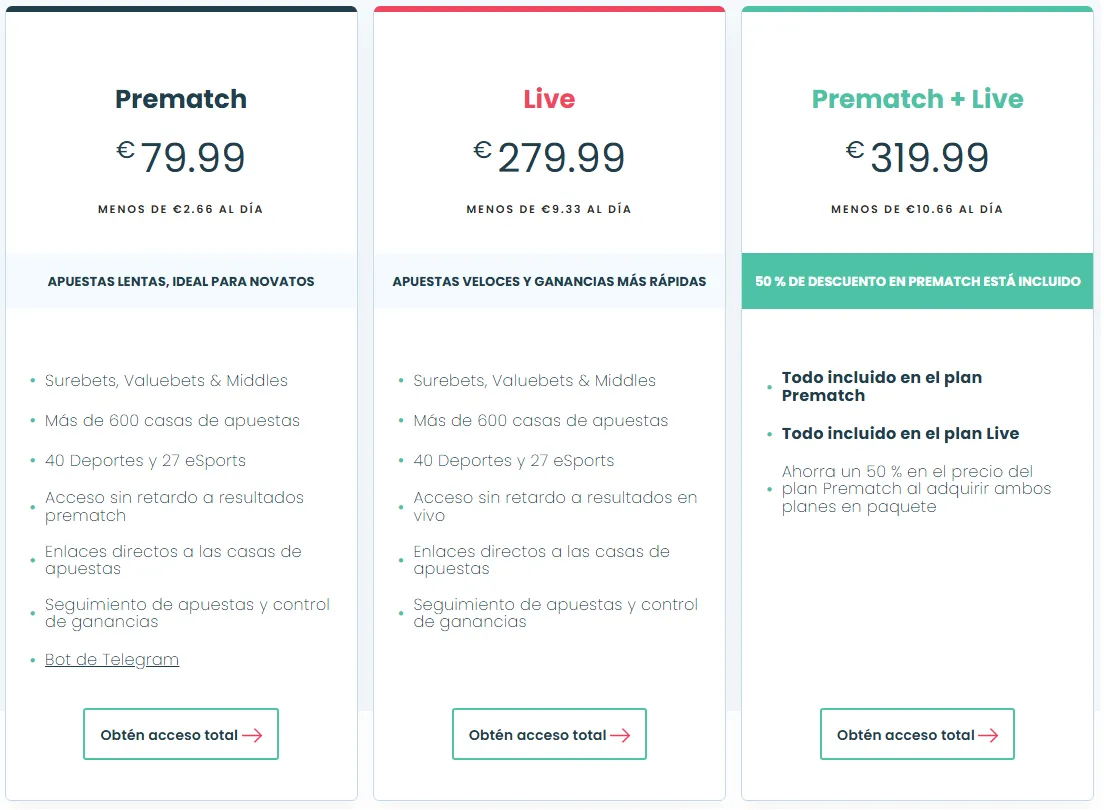Select the Apuestas veloces y ganancias tagline
This screenshot has width=1104, height=810.
click(549, 281)
